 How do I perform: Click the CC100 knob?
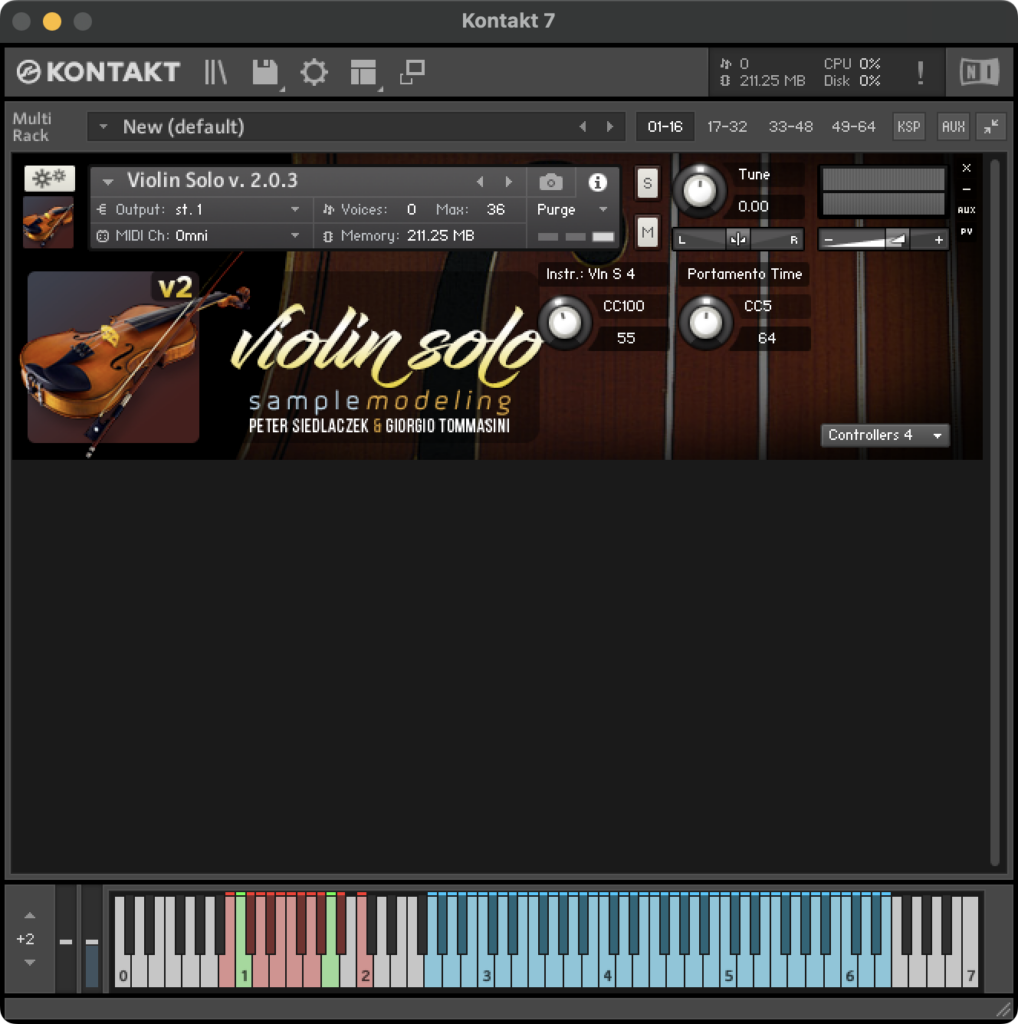(x=565, y=322)
